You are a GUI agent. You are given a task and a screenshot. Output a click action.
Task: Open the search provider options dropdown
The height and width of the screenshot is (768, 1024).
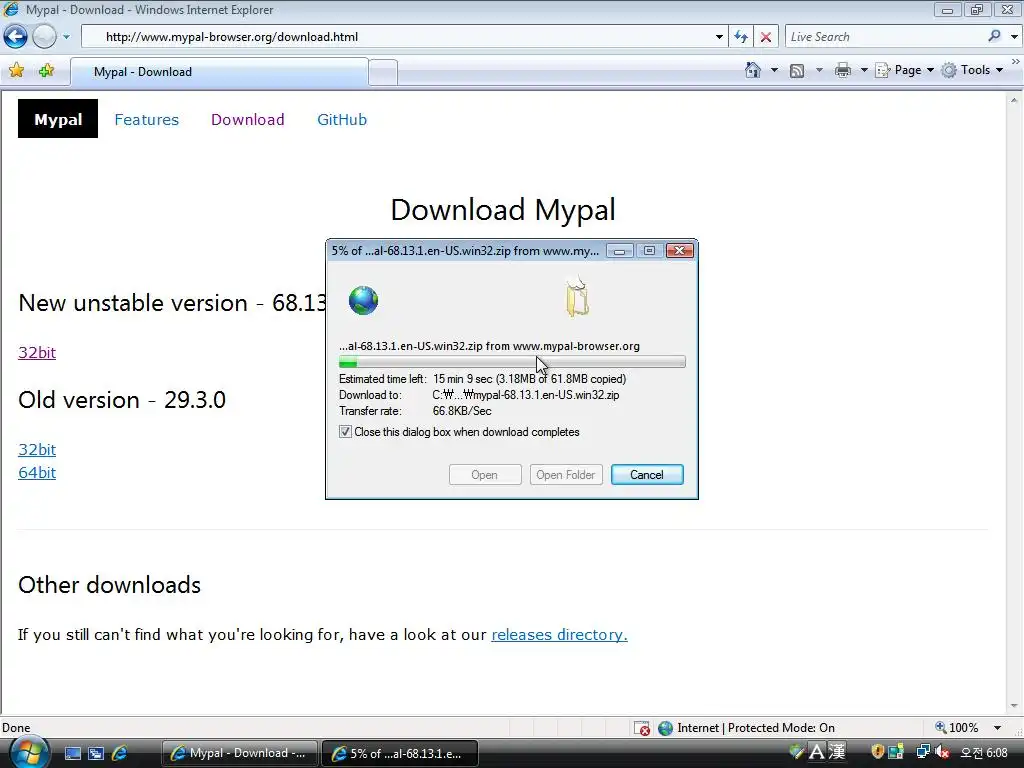coord(1014,37)
